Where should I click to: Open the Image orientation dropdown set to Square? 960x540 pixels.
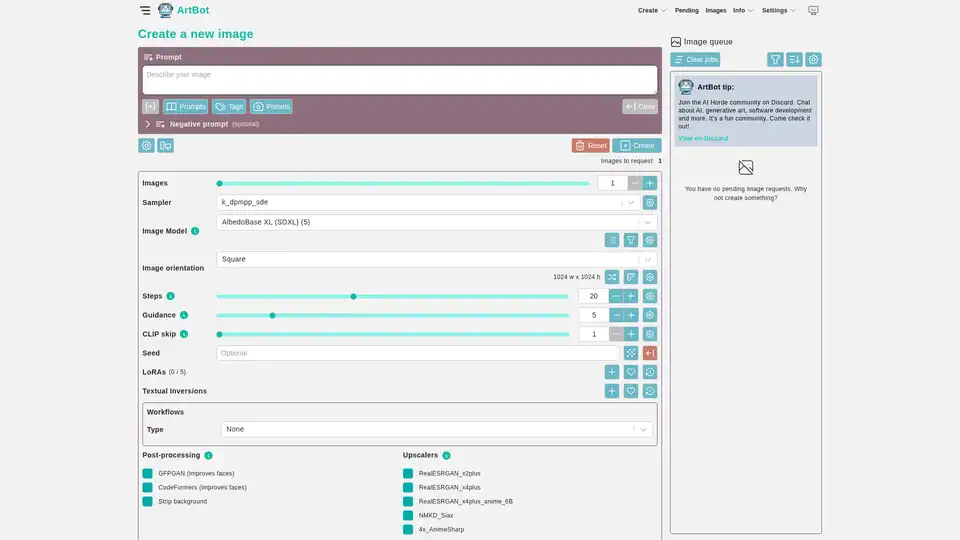click(428, 259)
